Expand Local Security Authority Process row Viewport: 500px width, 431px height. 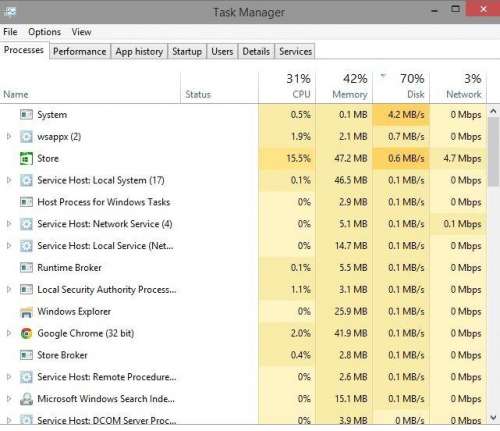(9, 289)
